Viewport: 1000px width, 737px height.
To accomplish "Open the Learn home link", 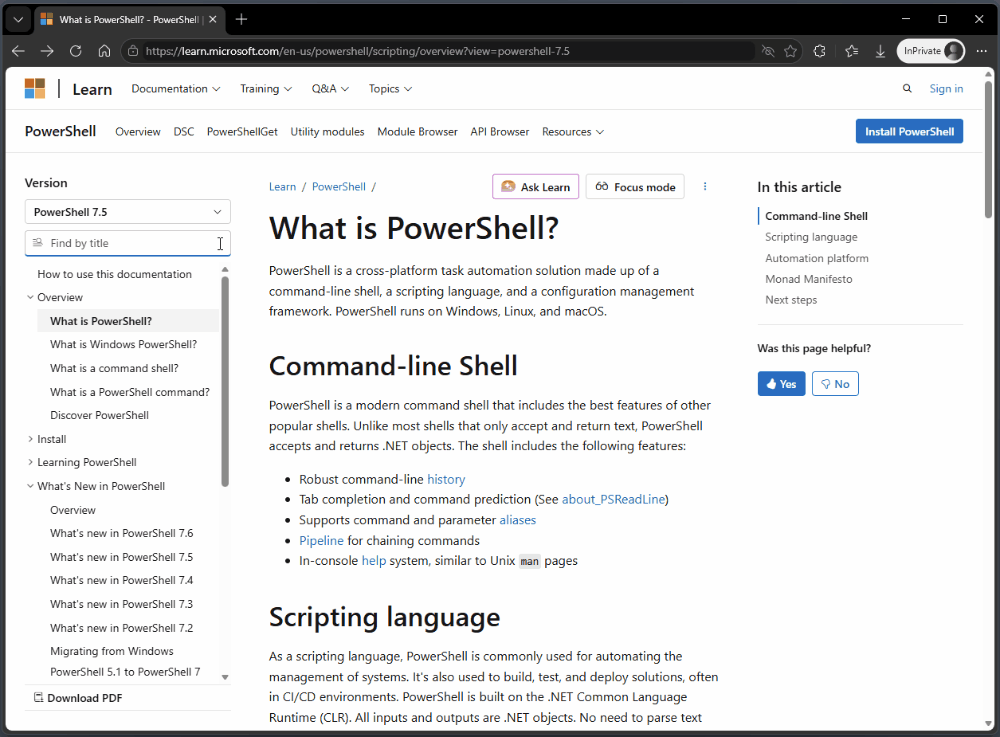I will (92, 89).
